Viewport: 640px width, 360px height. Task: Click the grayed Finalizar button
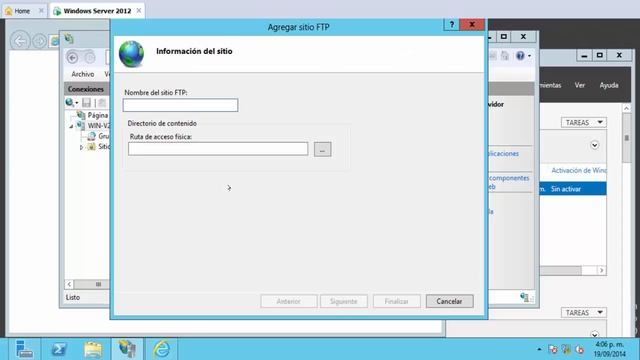[x=396, y=301]
